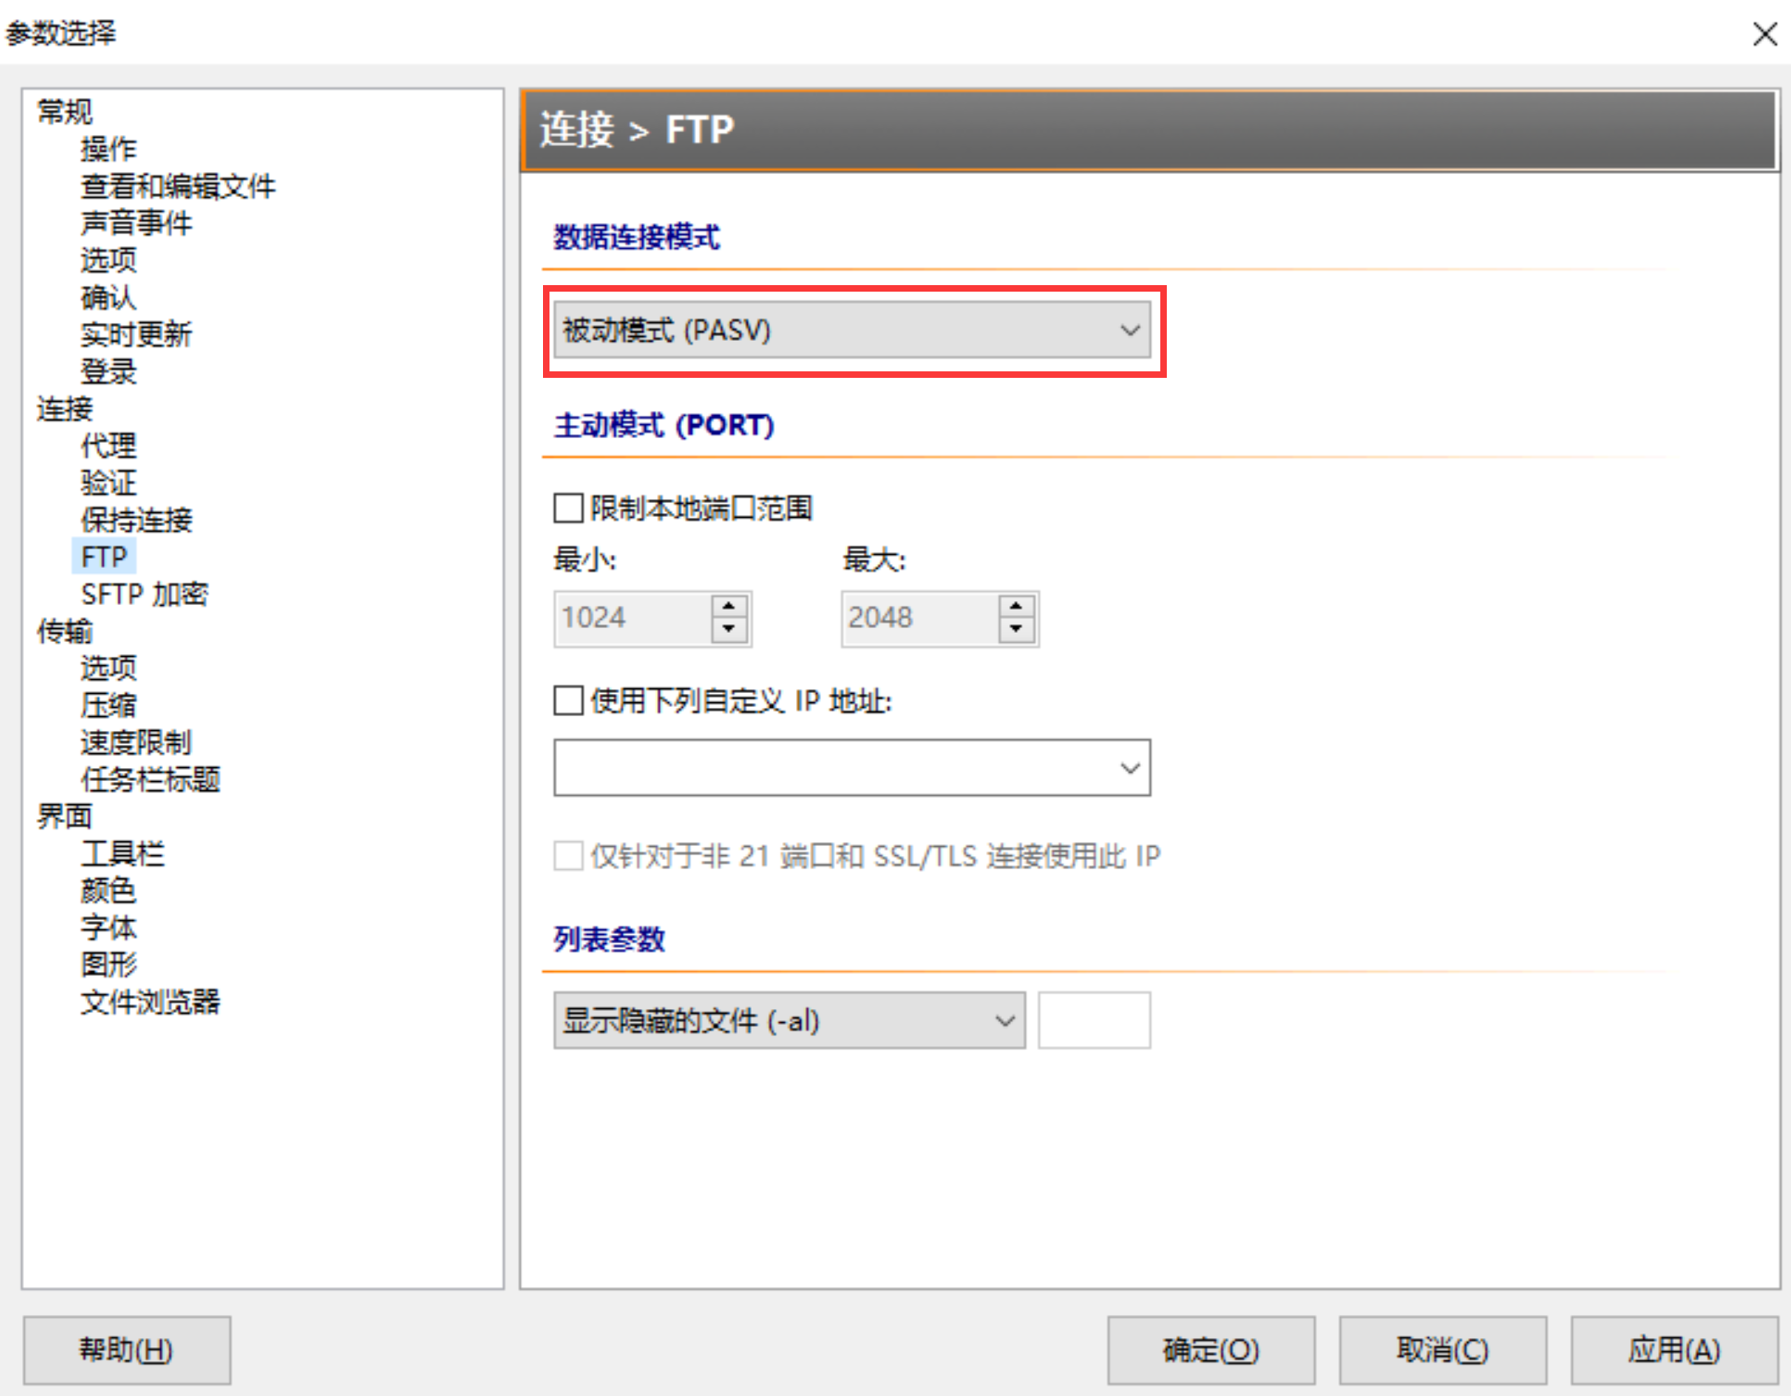Select SFTP 加密 in the tree
Image resolution: width=1791 pixels, height=1396 pixels.
[144, 594]
